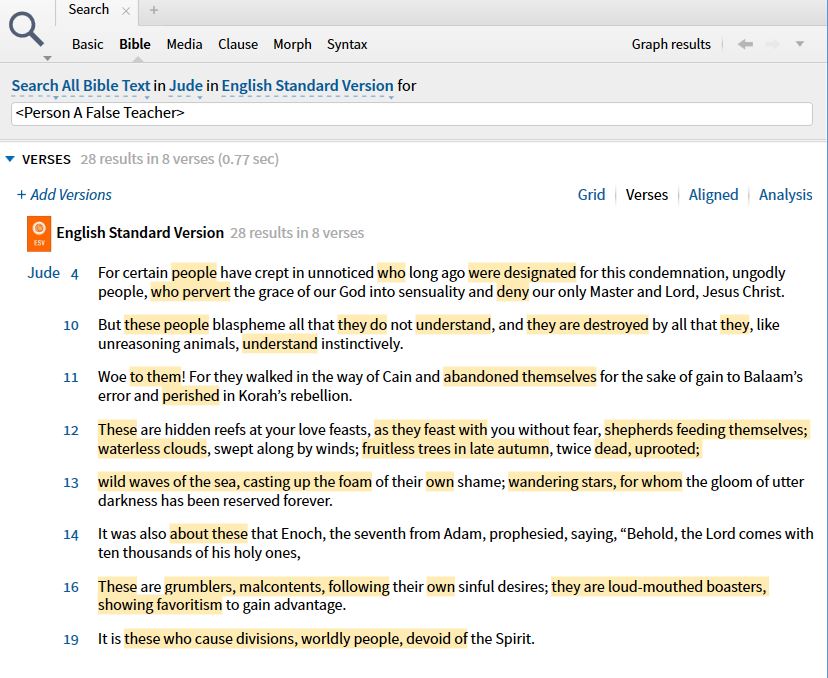The width and height of the screenshot is (828, 678).
Task: Open Graph results
Action: point(671,44)
